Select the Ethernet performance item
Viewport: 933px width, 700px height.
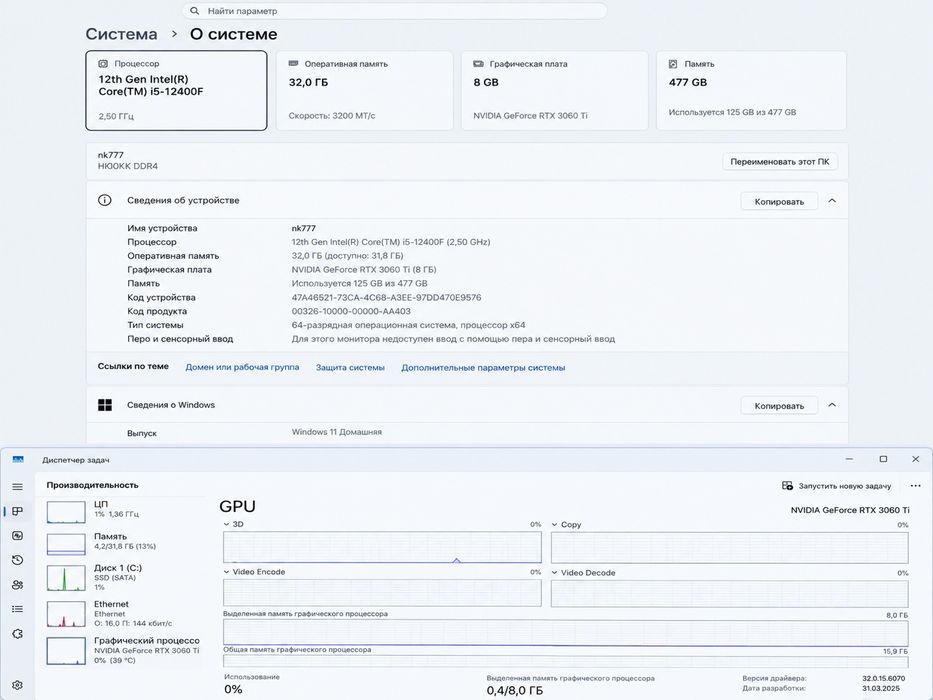click(124, 614)
